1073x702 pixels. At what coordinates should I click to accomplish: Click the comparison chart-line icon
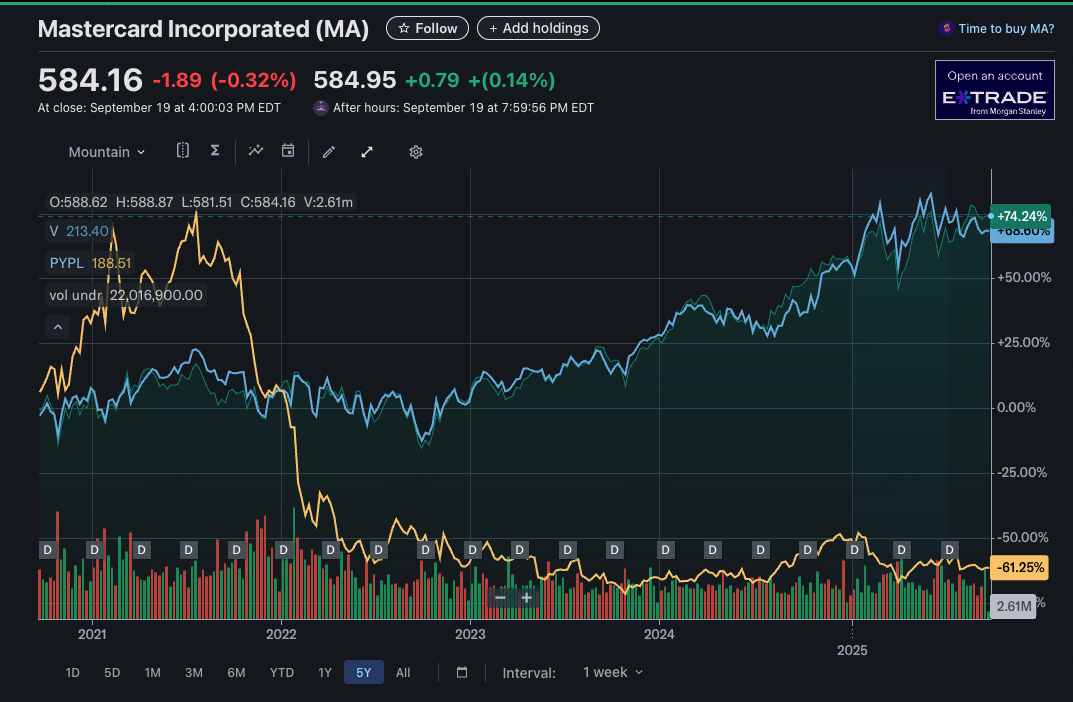tap(256, 151)
